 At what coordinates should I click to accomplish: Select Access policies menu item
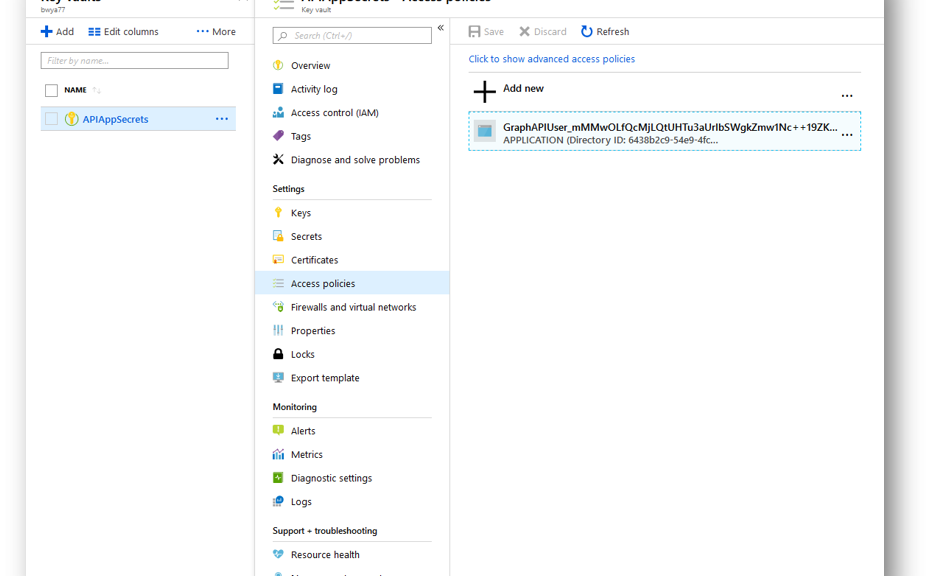[x=352, y=283]
